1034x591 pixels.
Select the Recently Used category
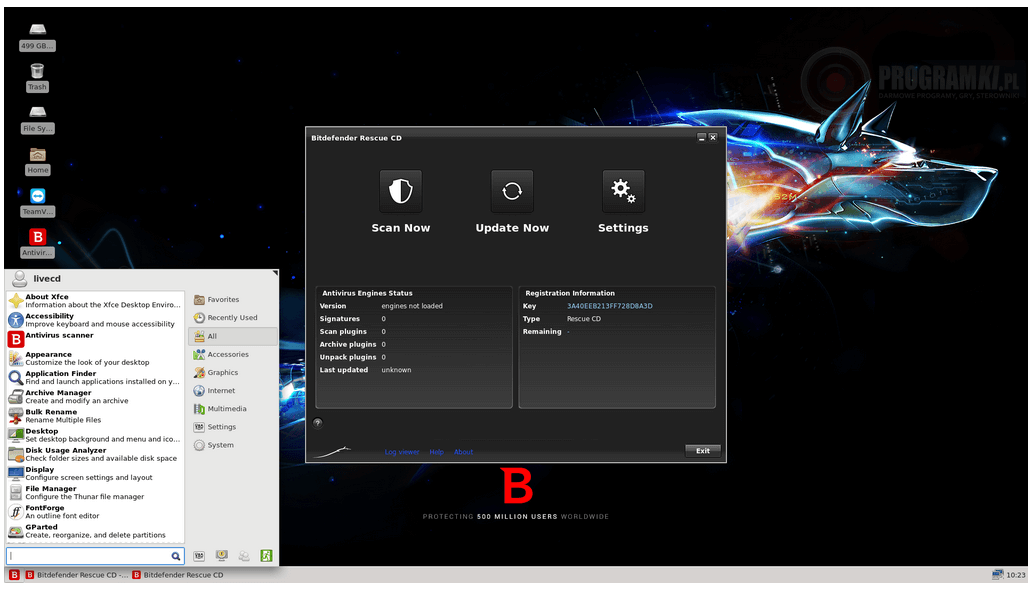click(233, 318)
